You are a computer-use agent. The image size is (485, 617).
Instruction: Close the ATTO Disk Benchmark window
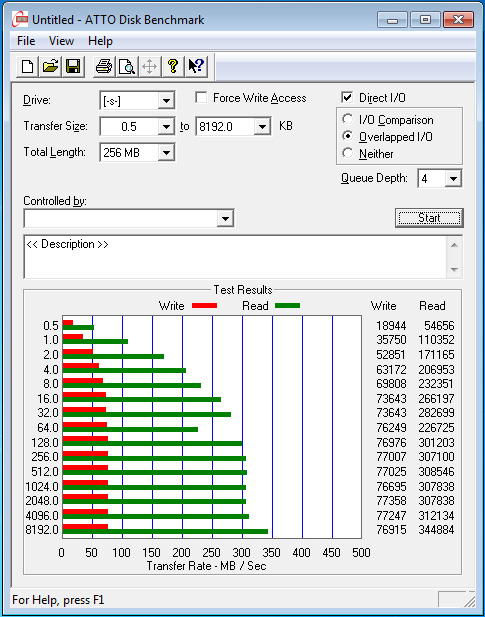458,20
